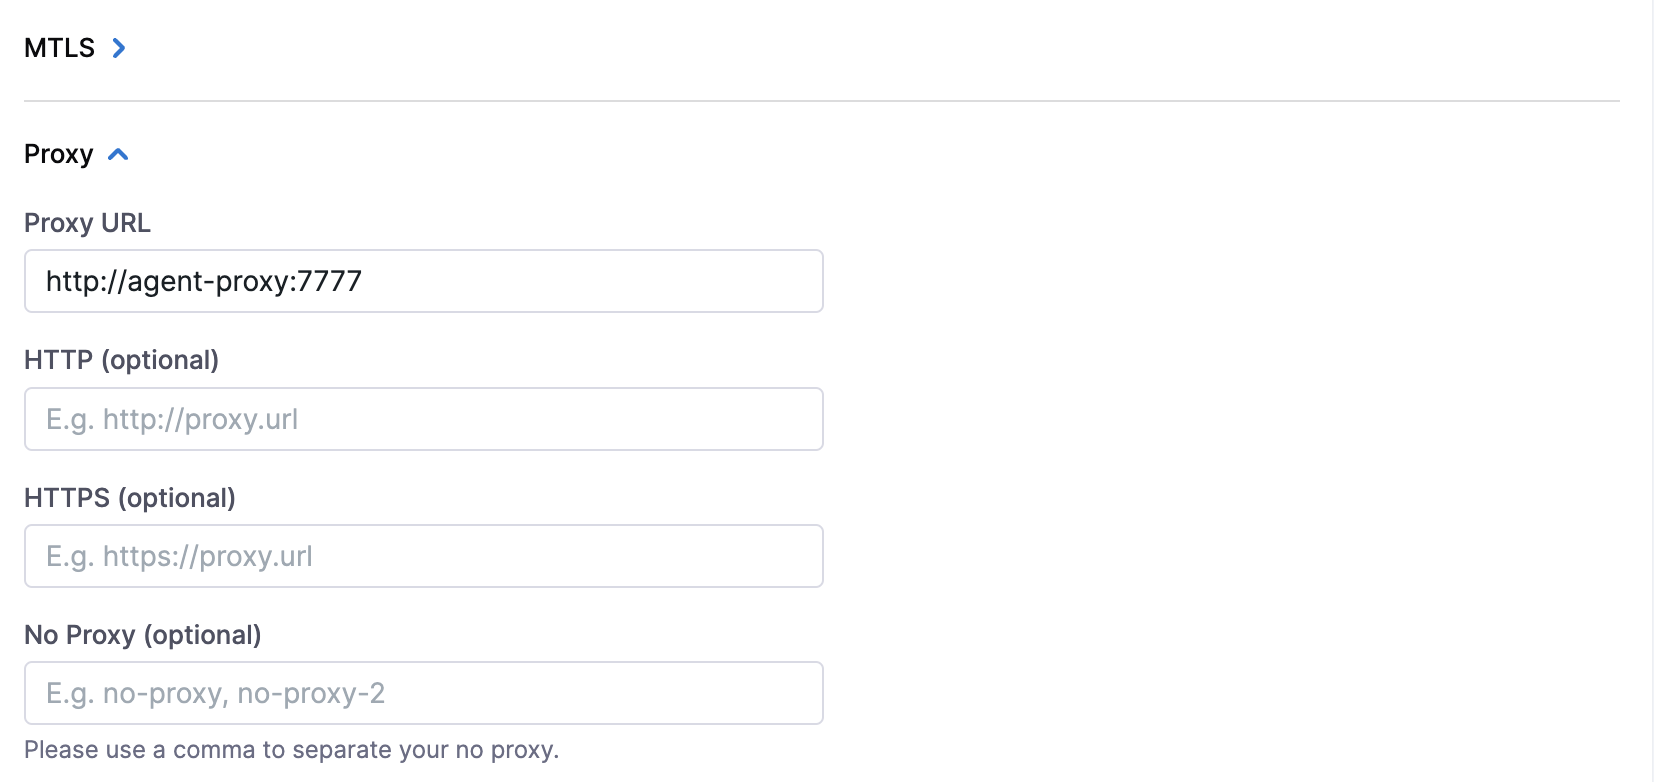The height and width of the screenshot is (782, 1654).
Task: Collapse the Proxy section heading
Action: click(58, 155)
